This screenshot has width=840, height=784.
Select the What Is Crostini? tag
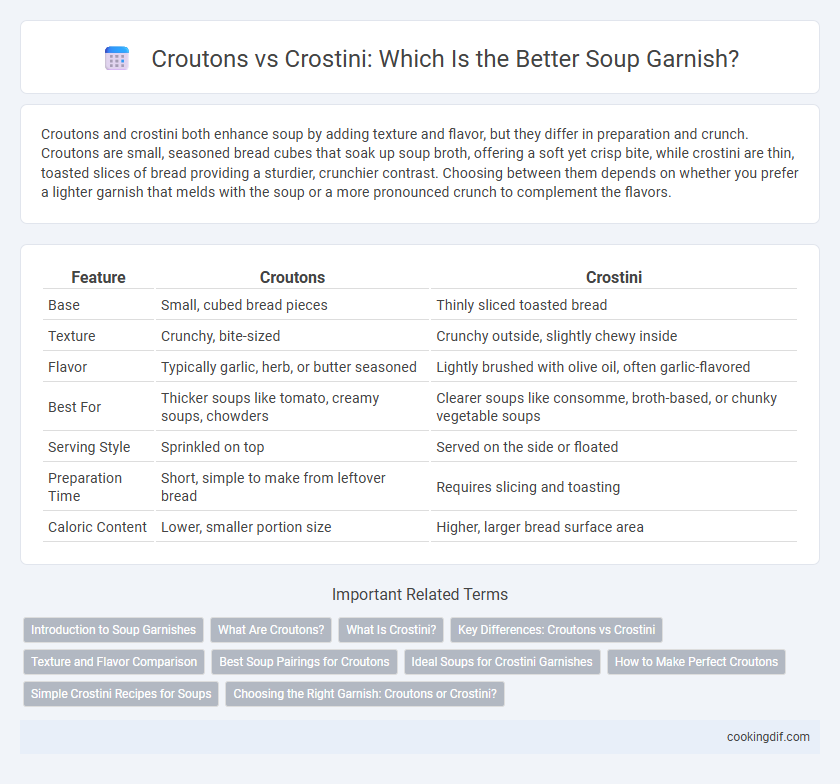point(391,630)
